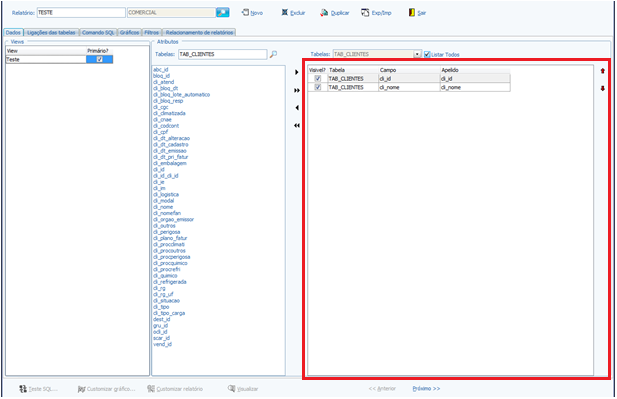Exit via the Sair button
This screenshot has width=617, height=399.
click(417, 13)
